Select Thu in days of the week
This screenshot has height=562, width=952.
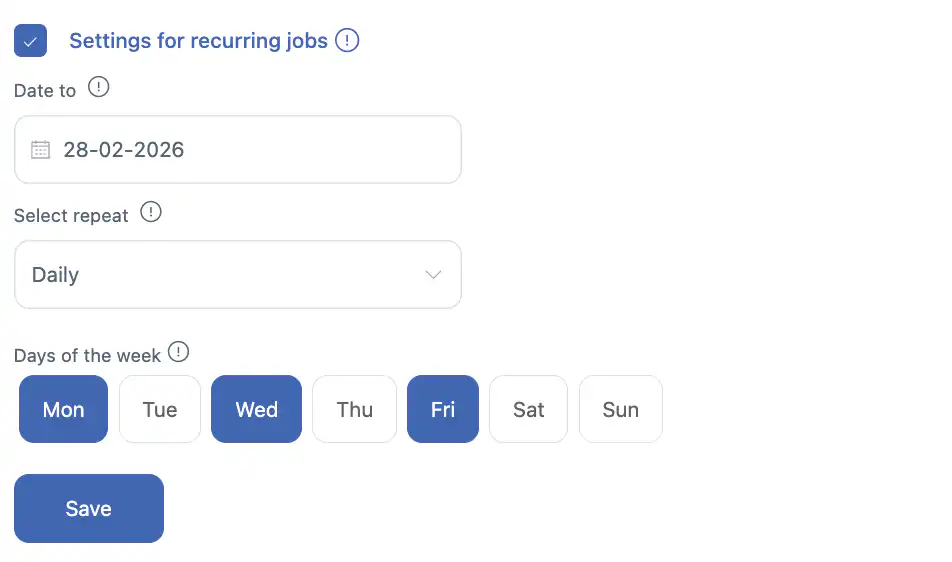(x=354, y=409)
